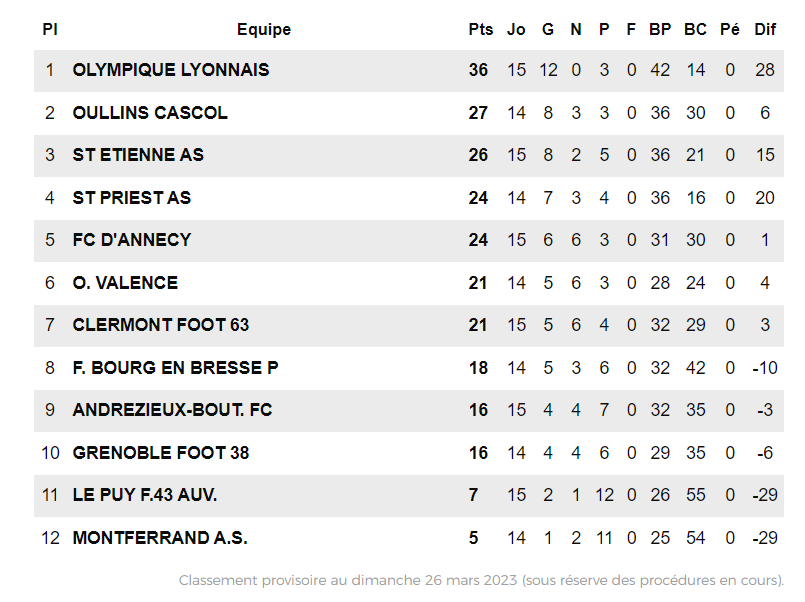The image size is (805, 602).
Task: Select the BP column header
Action: coord(660,29)
